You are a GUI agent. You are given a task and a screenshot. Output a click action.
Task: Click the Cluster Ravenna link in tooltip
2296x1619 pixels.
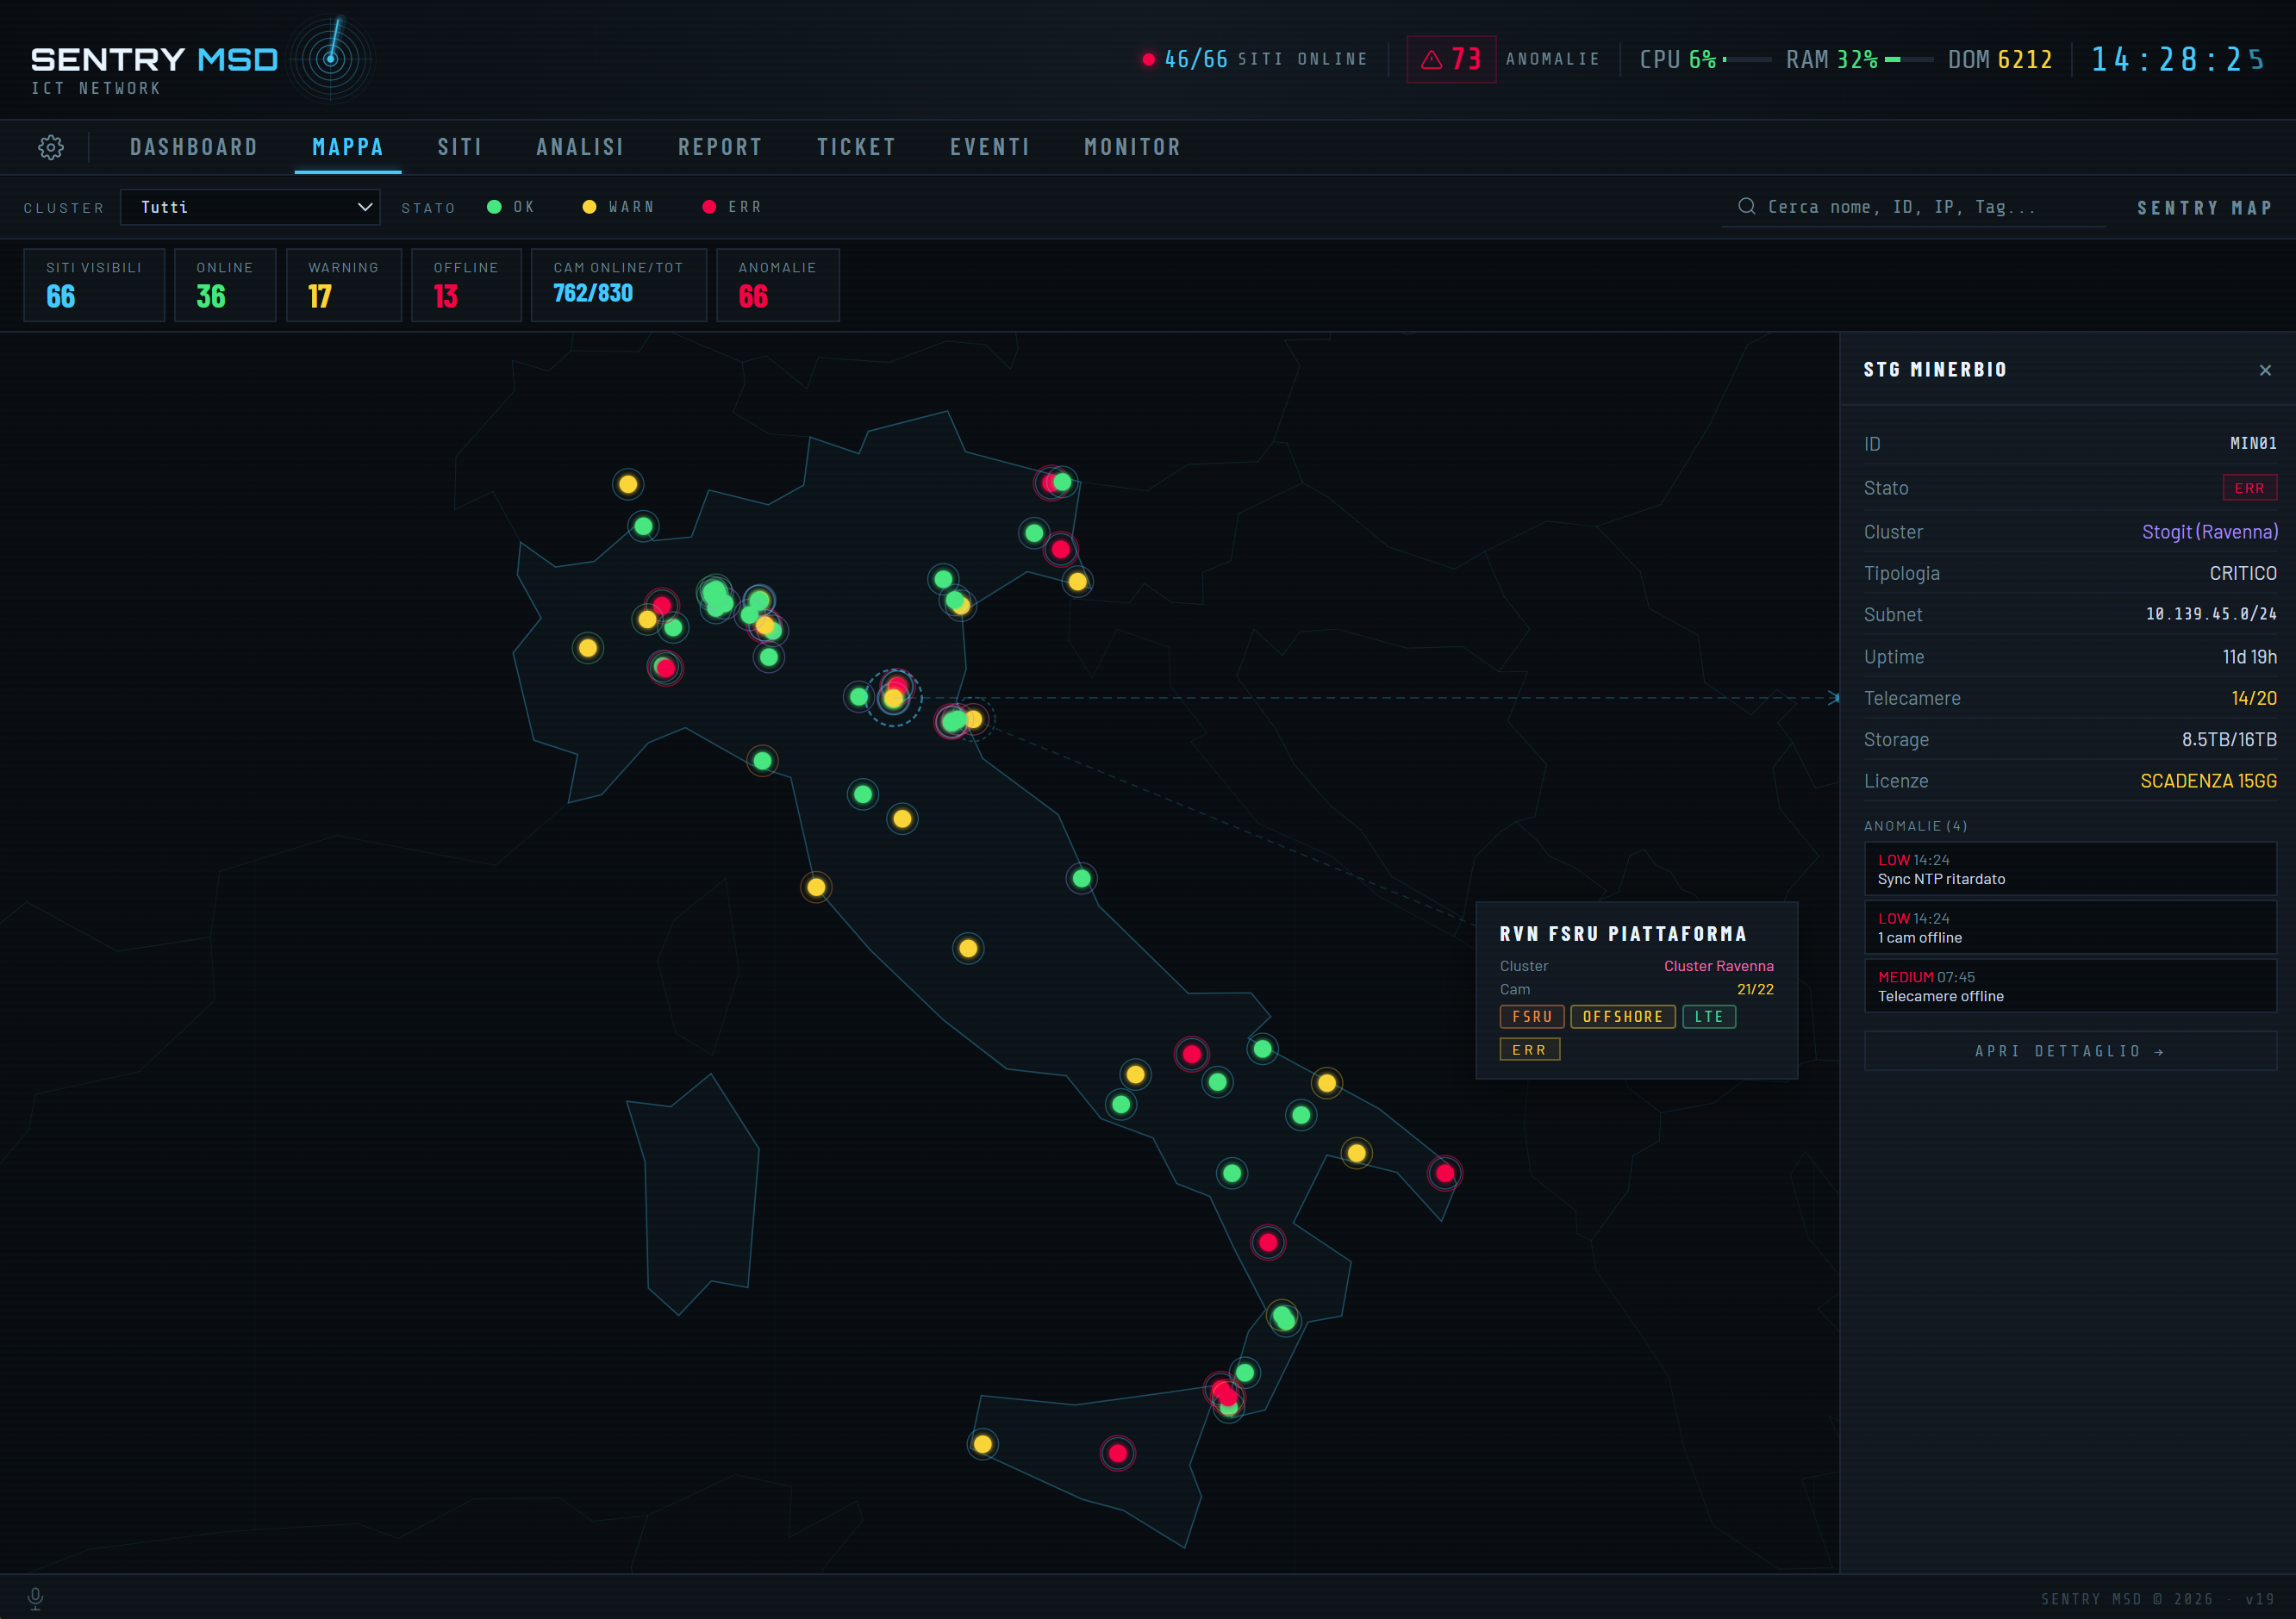click(1718, 966)
